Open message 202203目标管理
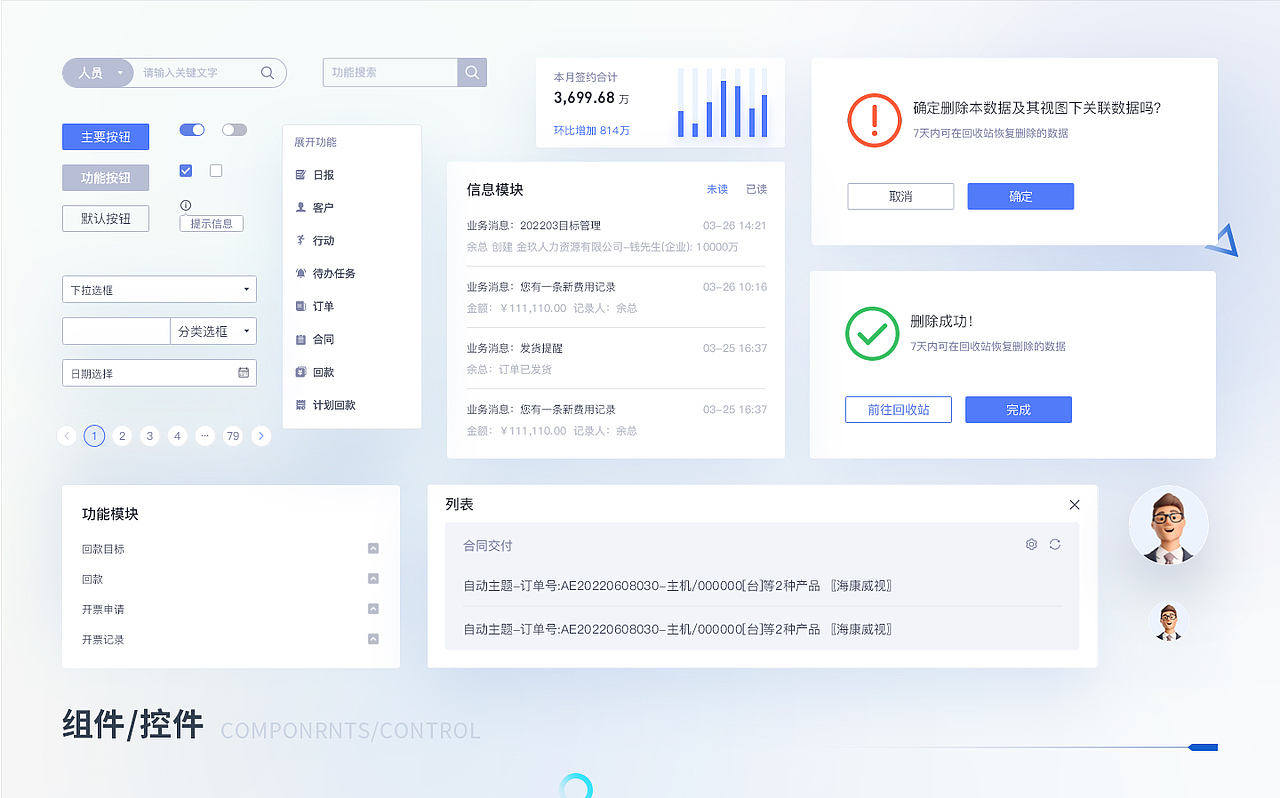Screen dimensions: 1280x798 (617, 236)
